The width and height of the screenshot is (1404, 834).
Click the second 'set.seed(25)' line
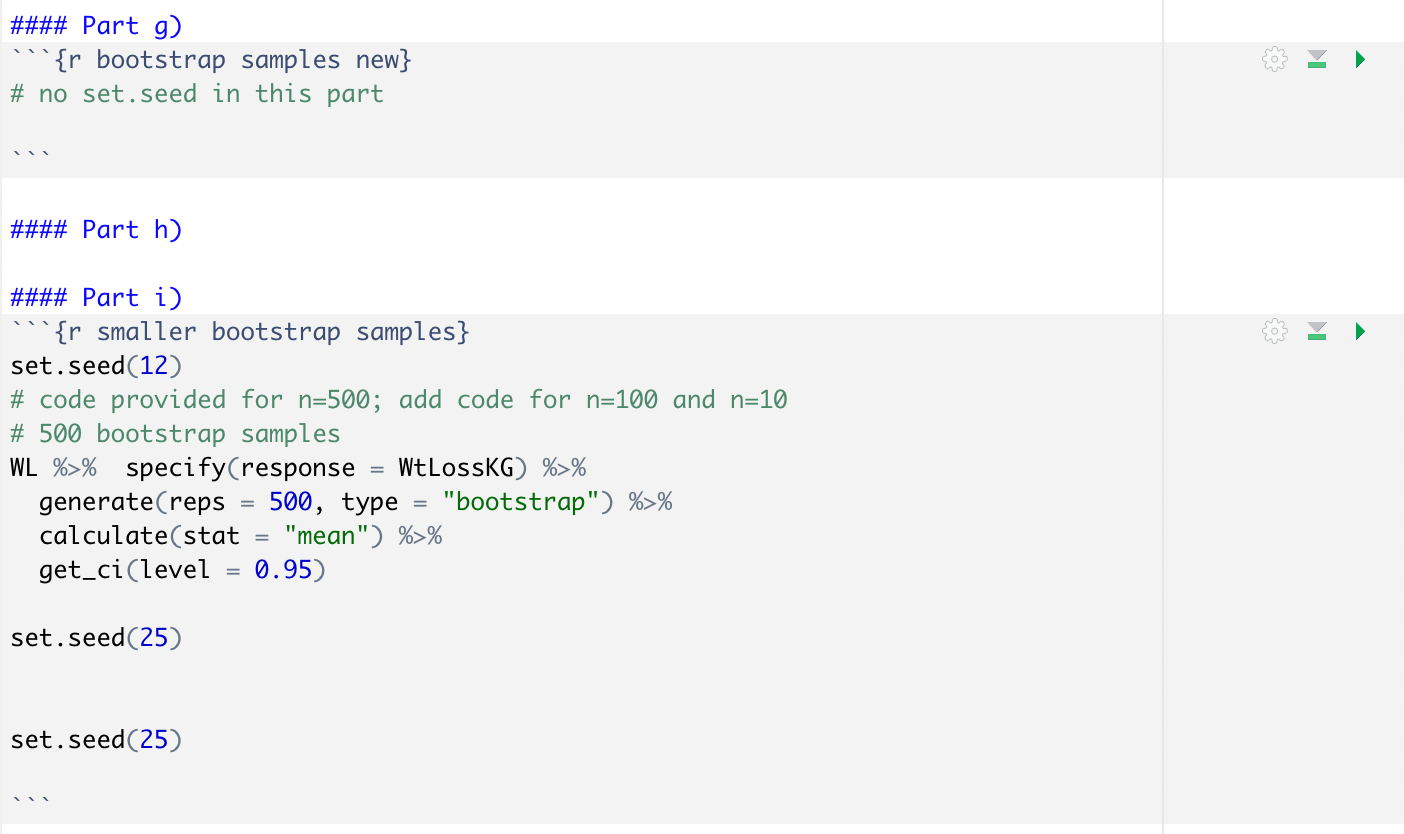(96, 740)
